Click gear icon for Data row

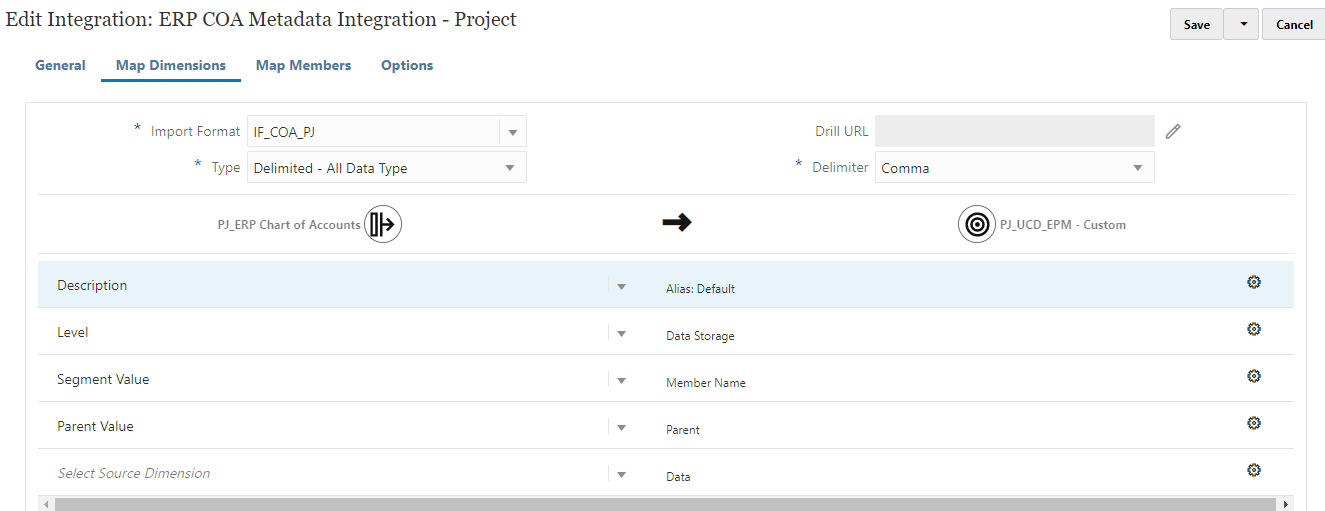[x=1253, y=470]
